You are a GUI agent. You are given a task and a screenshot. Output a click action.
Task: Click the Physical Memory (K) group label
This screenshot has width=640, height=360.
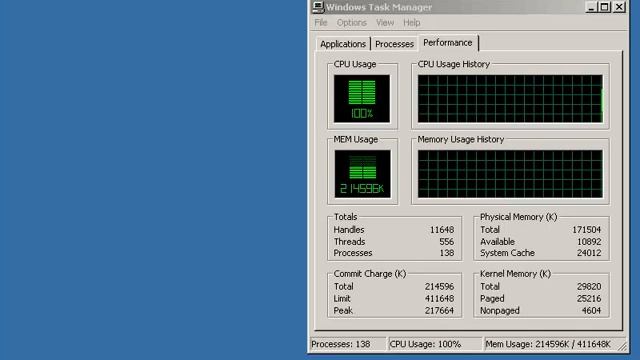coord(518,217)
